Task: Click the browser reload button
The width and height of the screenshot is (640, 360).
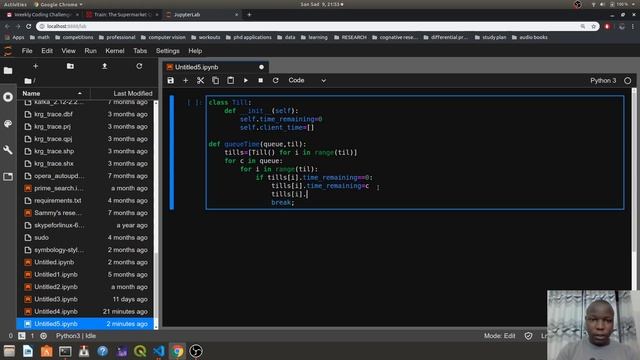Action: coord(29,26)
